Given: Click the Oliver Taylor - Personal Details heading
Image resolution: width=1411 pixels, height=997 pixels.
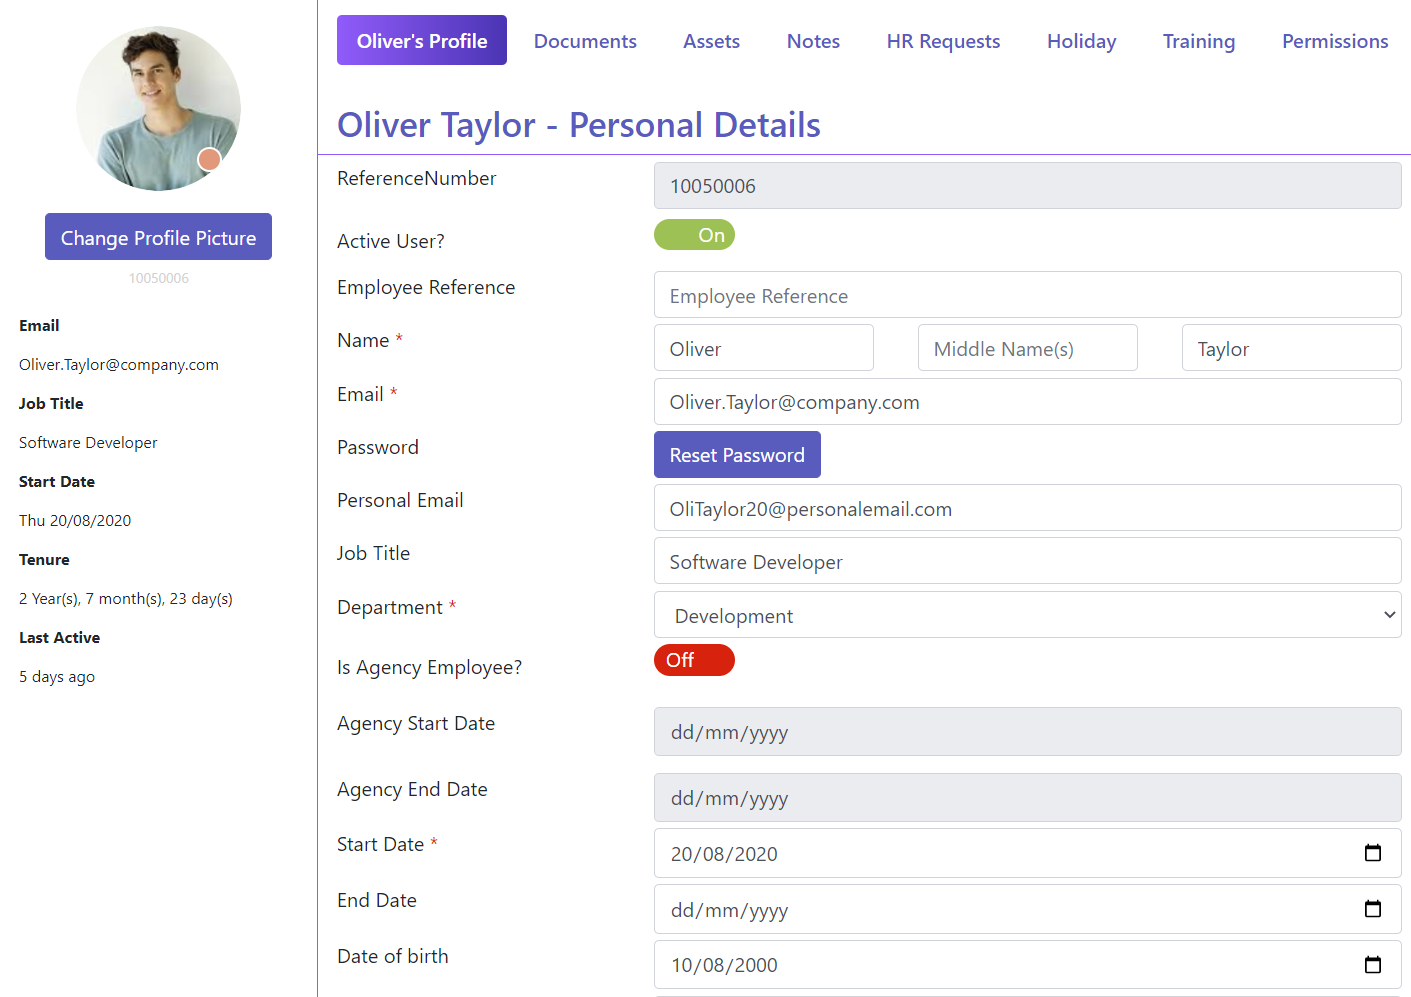Looking at the screenshot, I should coord(579,125).
